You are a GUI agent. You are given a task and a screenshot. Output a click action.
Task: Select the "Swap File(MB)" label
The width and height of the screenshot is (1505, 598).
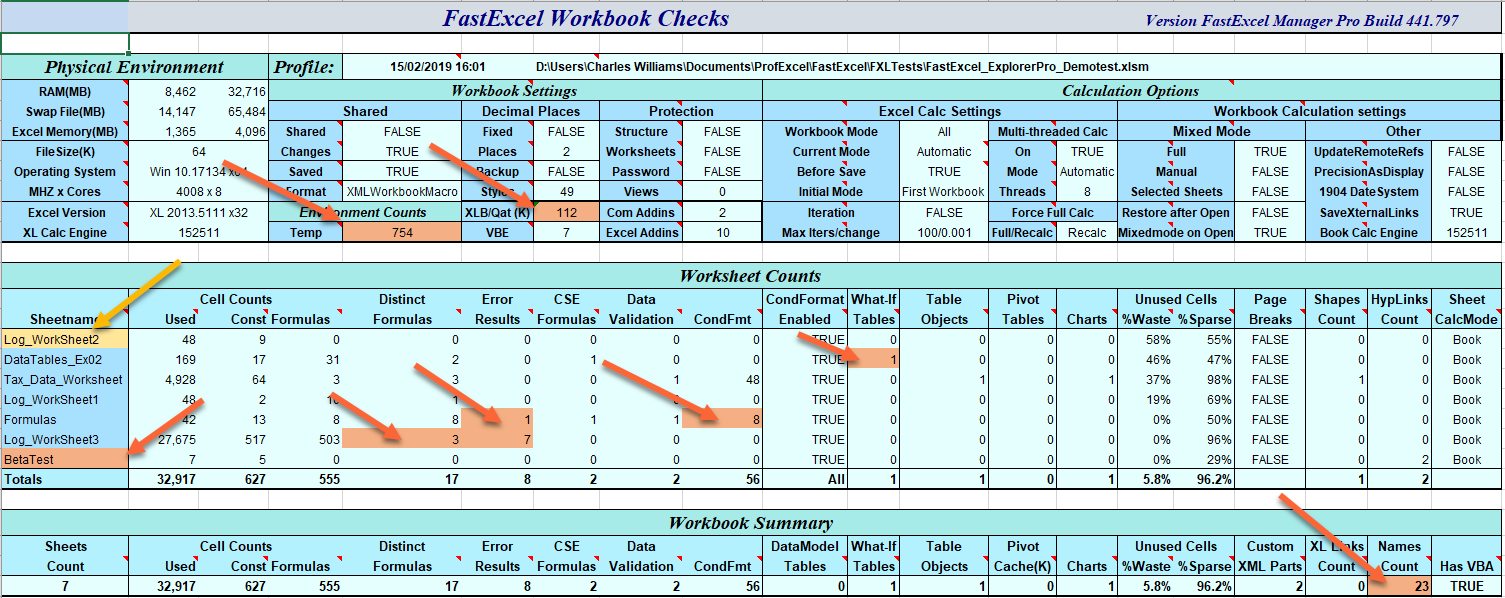65,111
